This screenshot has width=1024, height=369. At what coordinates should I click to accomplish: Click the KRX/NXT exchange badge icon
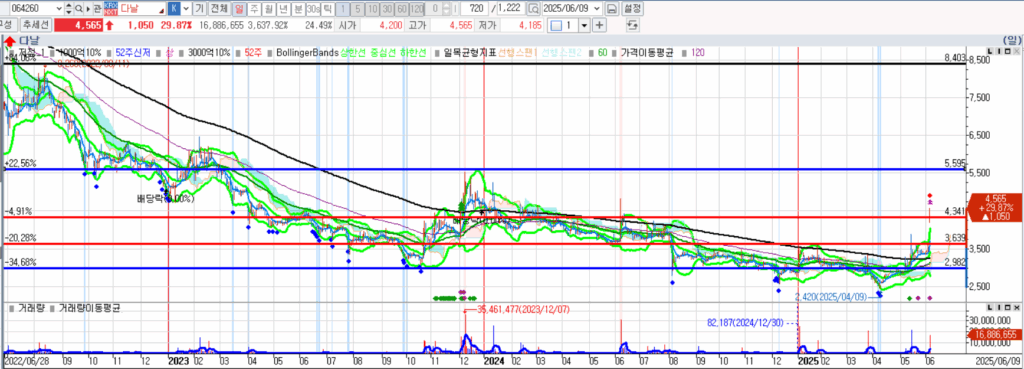[110, 9]
